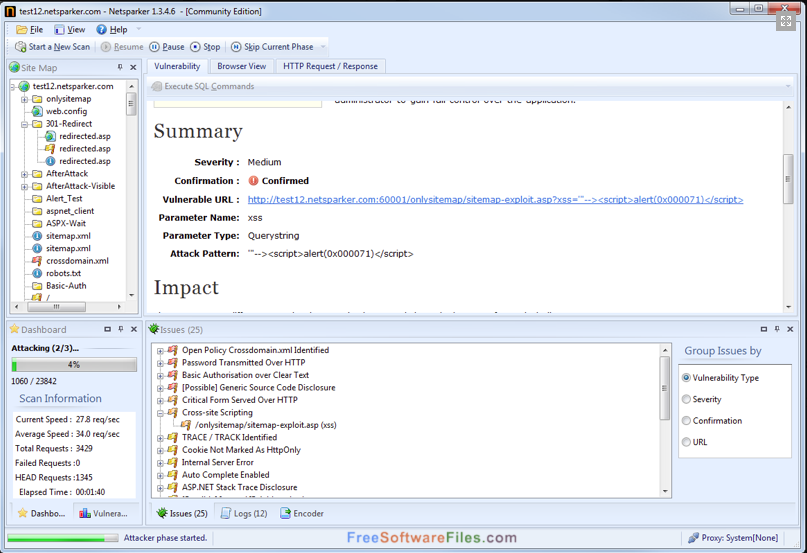This screenshot has height=553, width=807.
Task: Switch to the Dashboard bottom tab
Action: pyautogui.click(x=42, y=513)
